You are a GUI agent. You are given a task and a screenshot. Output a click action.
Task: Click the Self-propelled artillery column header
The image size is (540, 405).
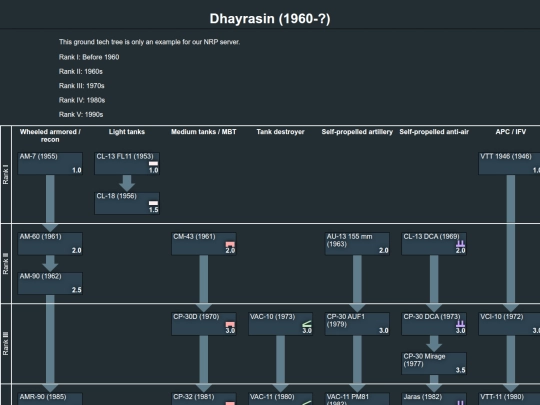coord(357,132)
